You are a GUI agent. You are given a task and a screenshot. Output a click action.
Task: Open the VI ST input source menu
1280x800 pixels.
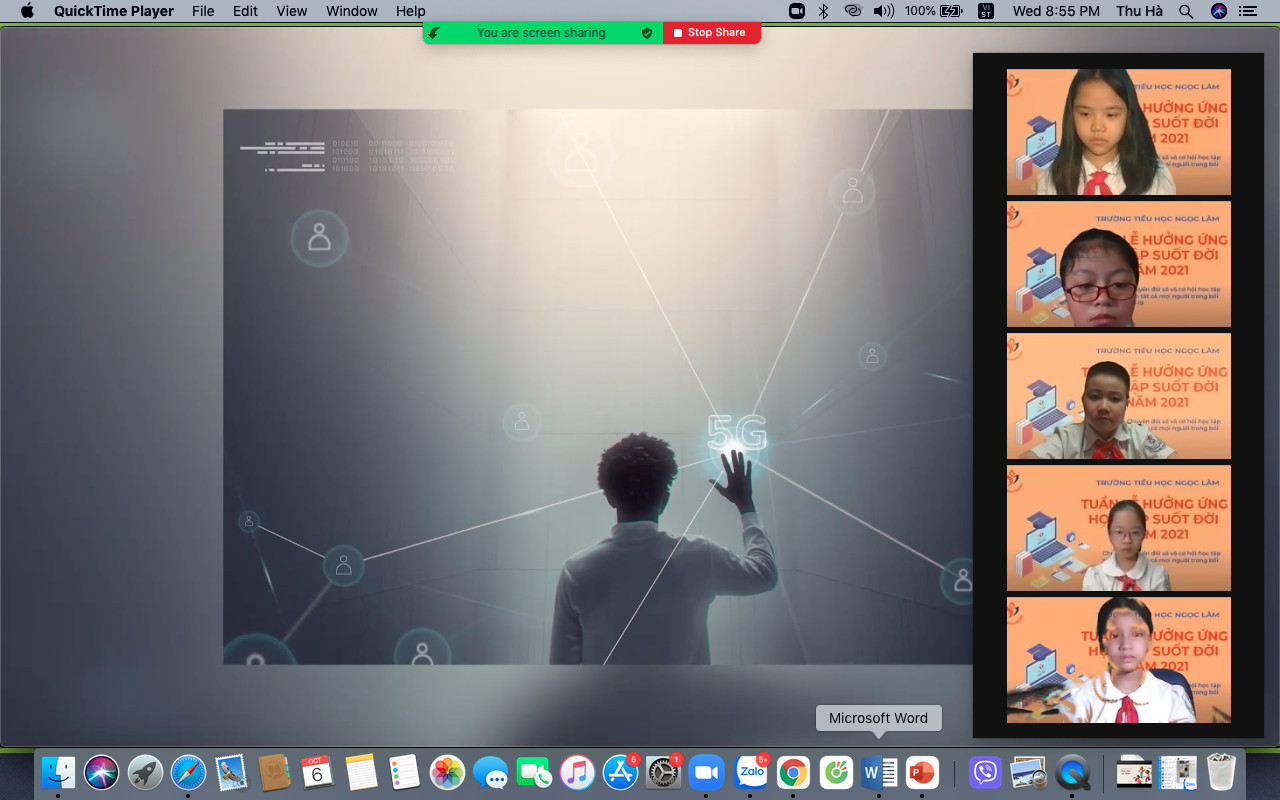[986, 11]
